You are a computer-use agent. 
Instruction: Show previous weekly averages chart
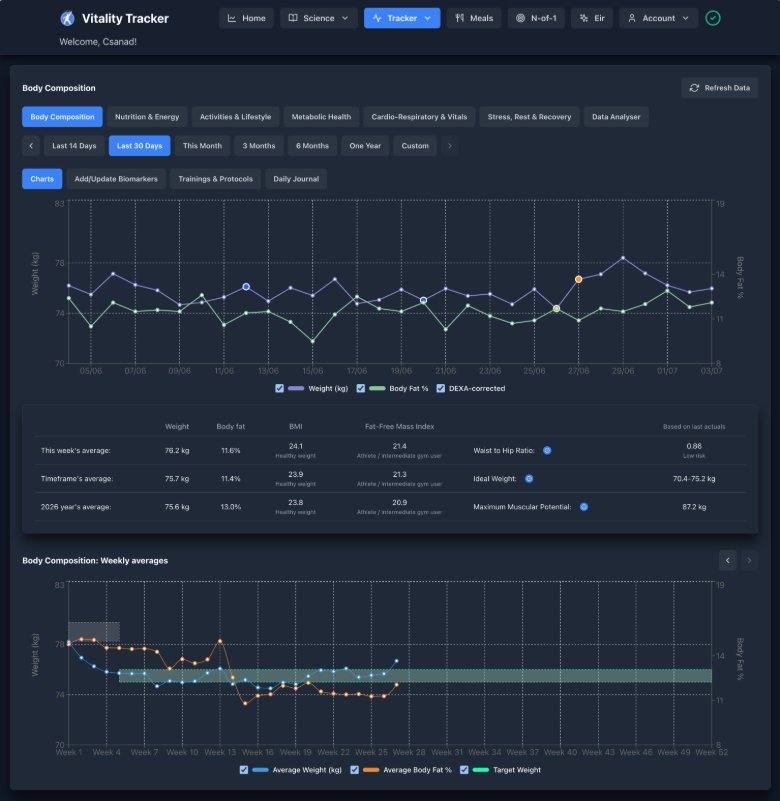click(x=727, y=560)
